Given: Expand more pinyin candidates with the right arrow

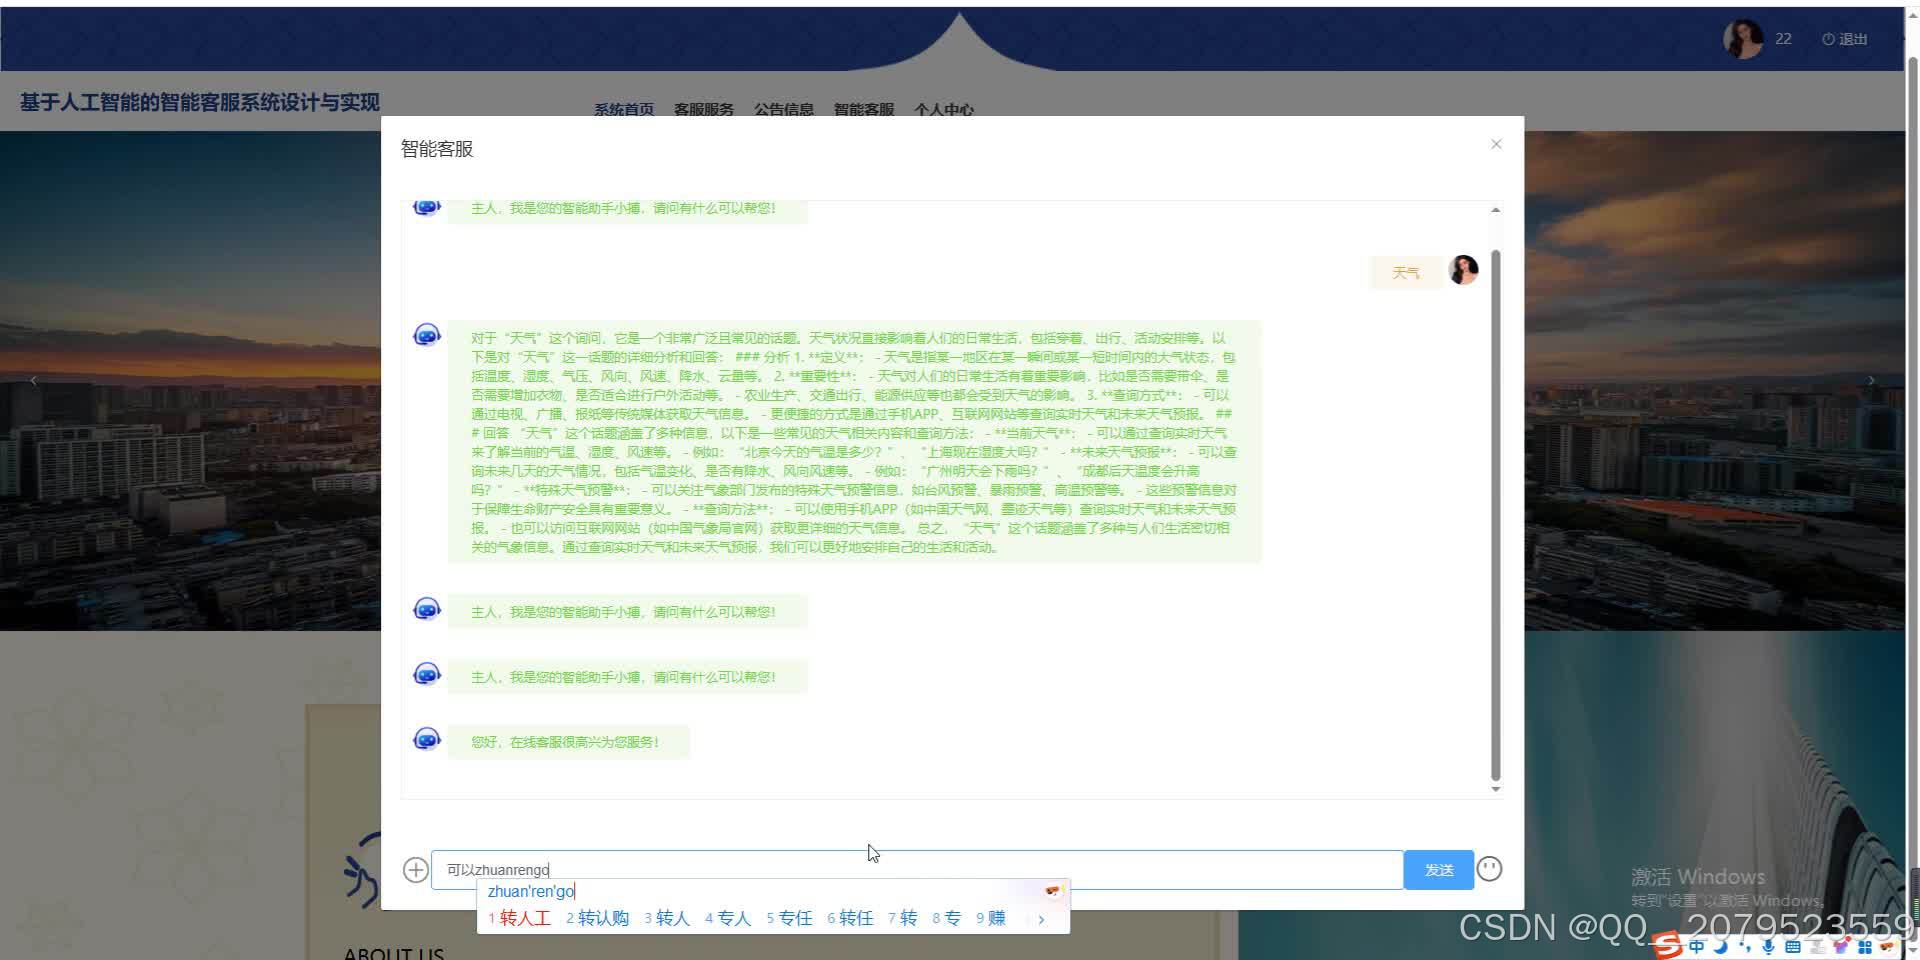Looking at the screenshot, I should 1042,918.
